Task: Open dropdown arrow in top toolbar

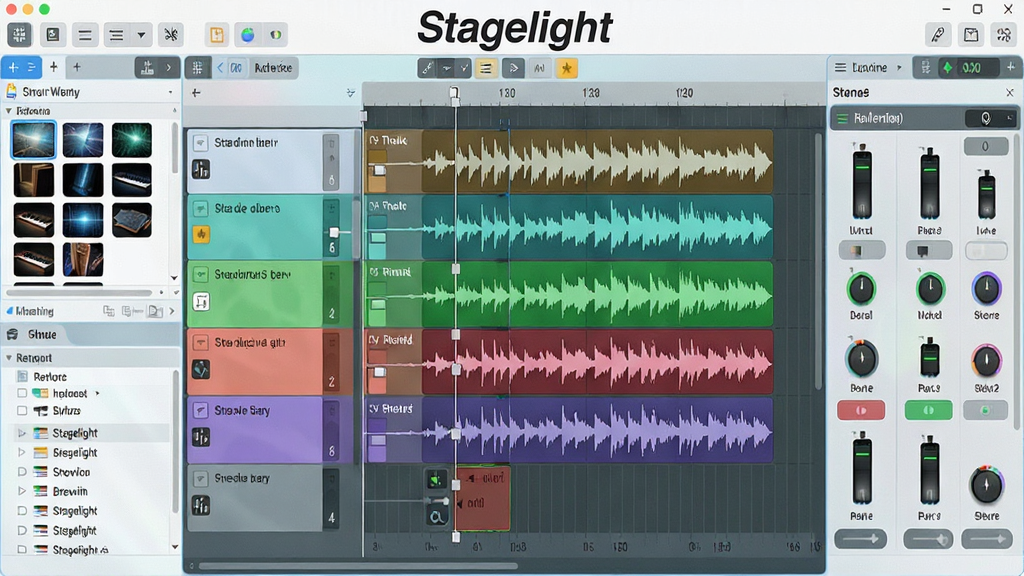Action: click(141, 35)
